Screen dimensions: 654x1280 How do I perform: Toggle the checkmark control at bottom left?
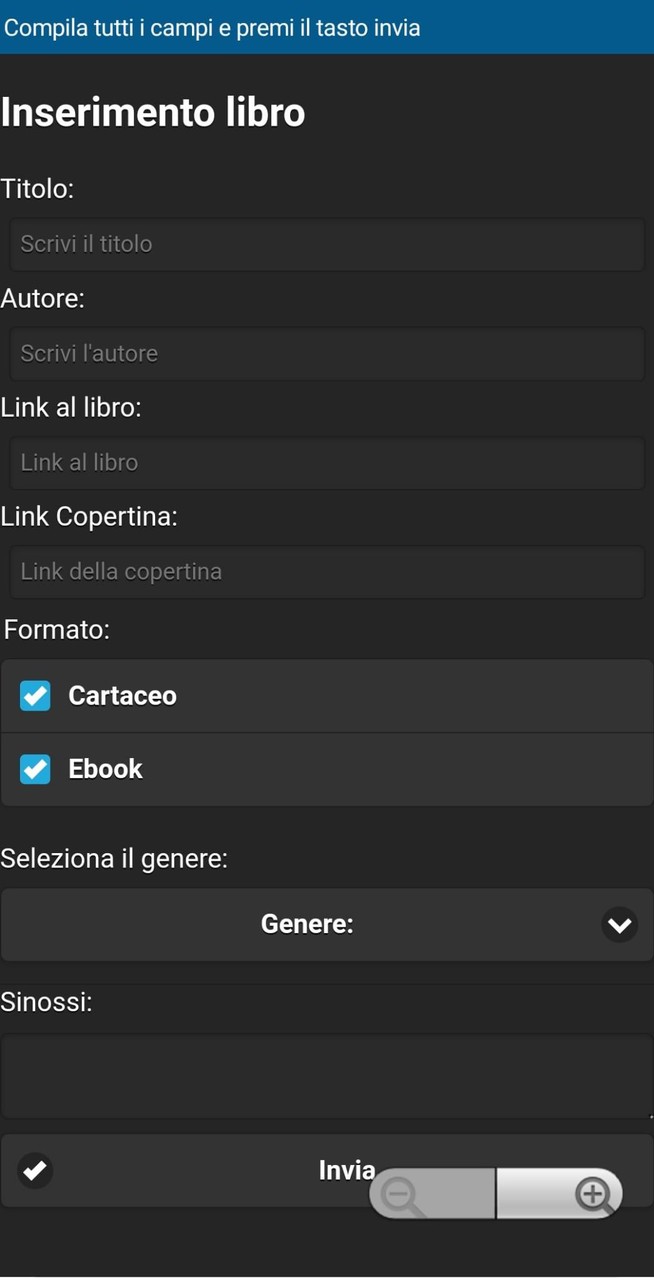coord(34,1170)
